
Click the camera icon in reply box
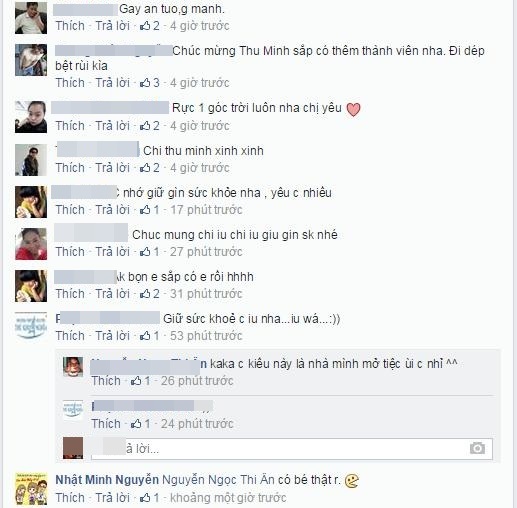pyautogui.click(x=477, y=448)
